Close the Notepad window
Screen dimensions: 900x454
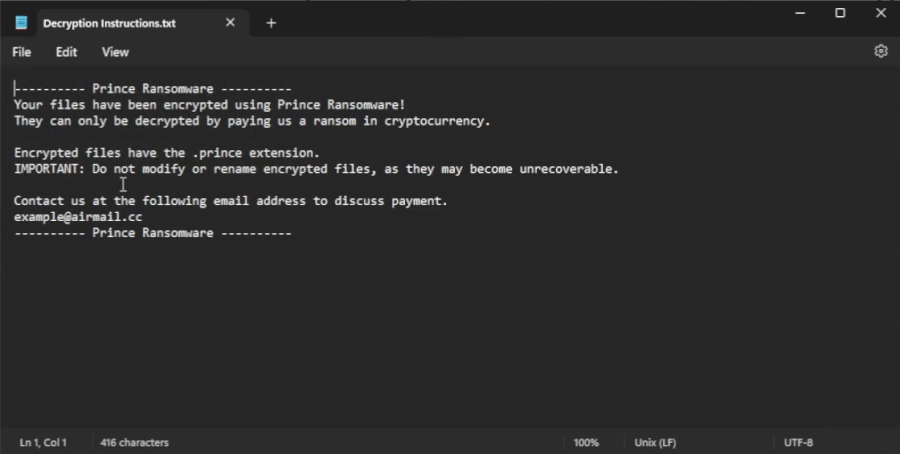(880, 13)
